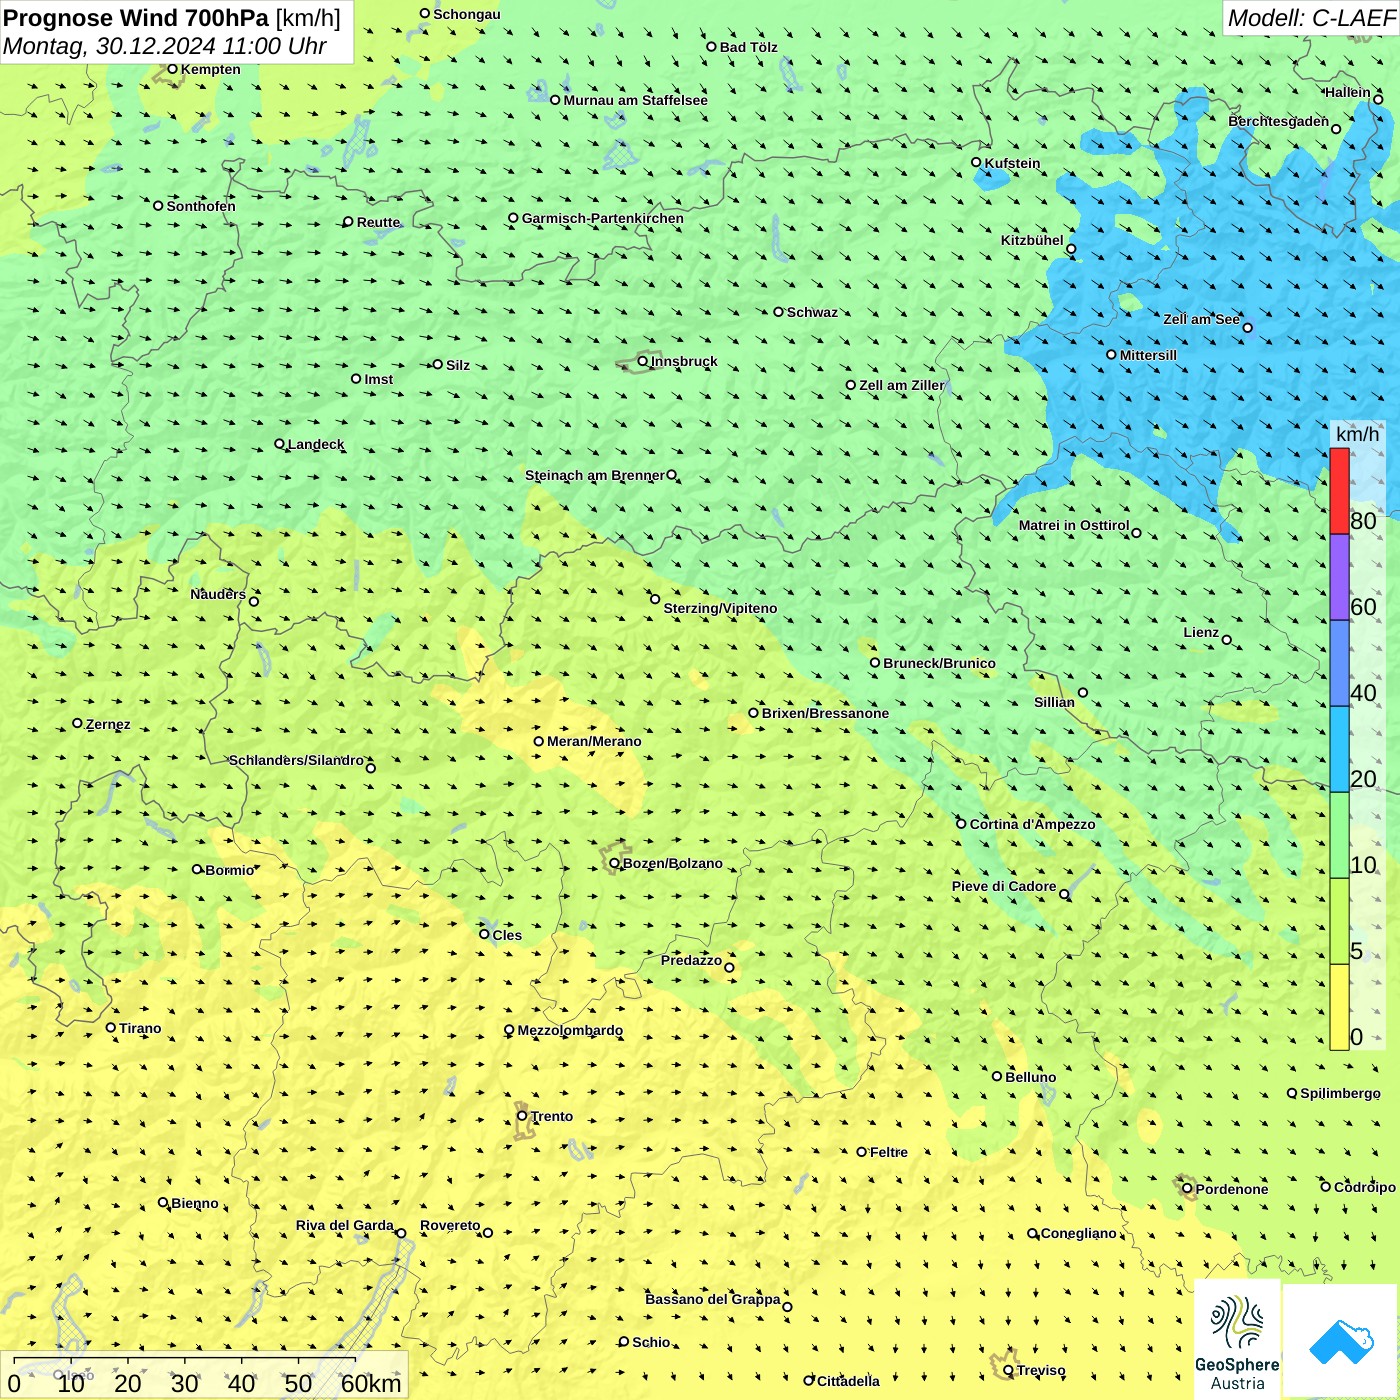This screenshot has height=1400, width=1400.
Task: Click the 'Sterzing/Vipiteno' label
Action: [720, 608]
